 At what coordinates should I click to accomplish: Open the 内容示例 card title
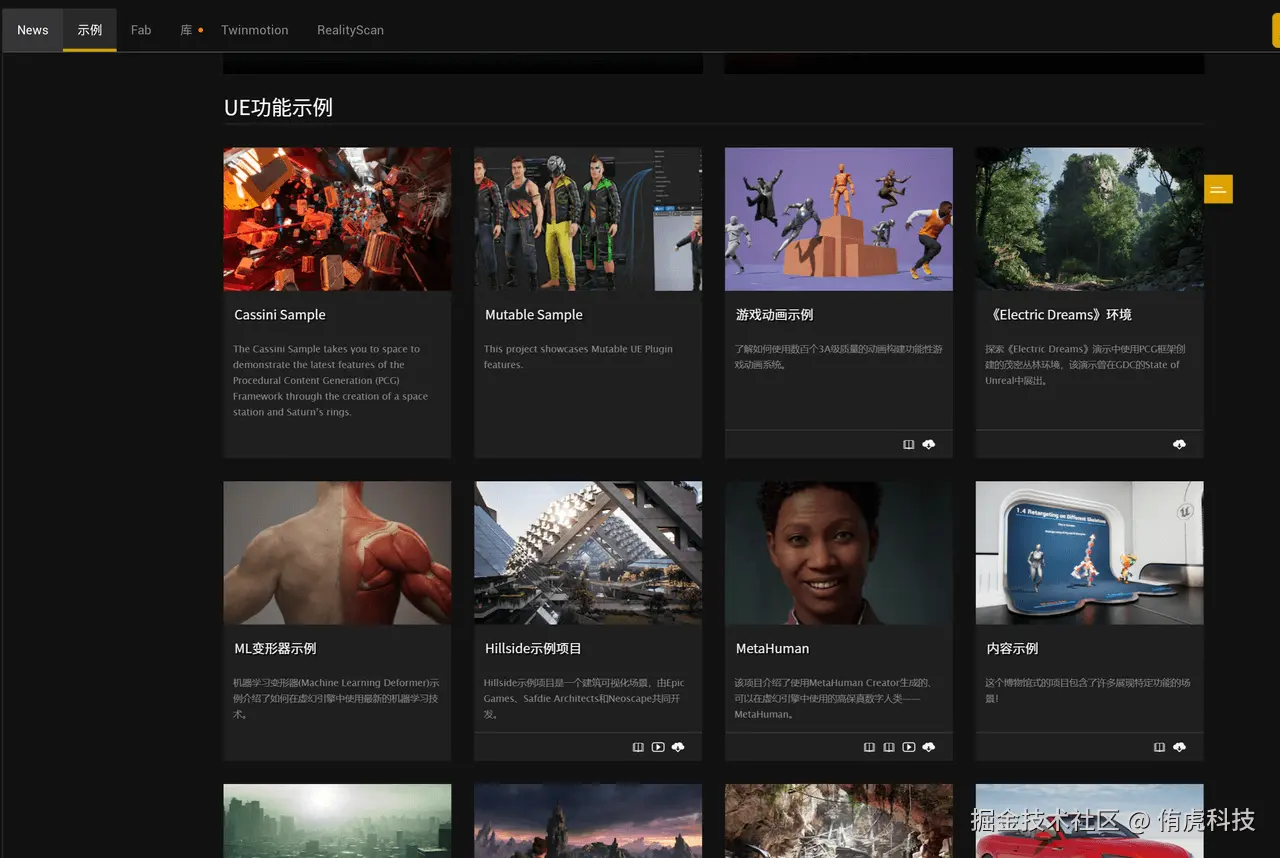point(1012,649)
